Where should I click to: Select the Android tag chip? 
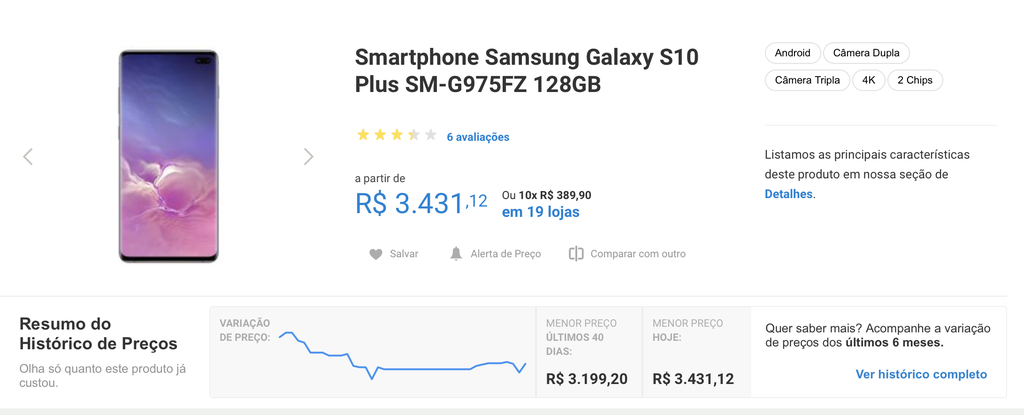(793, 53)
